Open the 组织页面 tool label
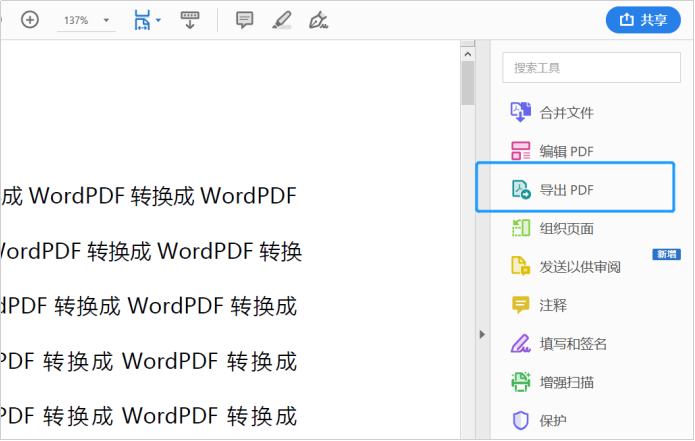The height and width of the screenshot is (441, 695). tap(566, 229)
